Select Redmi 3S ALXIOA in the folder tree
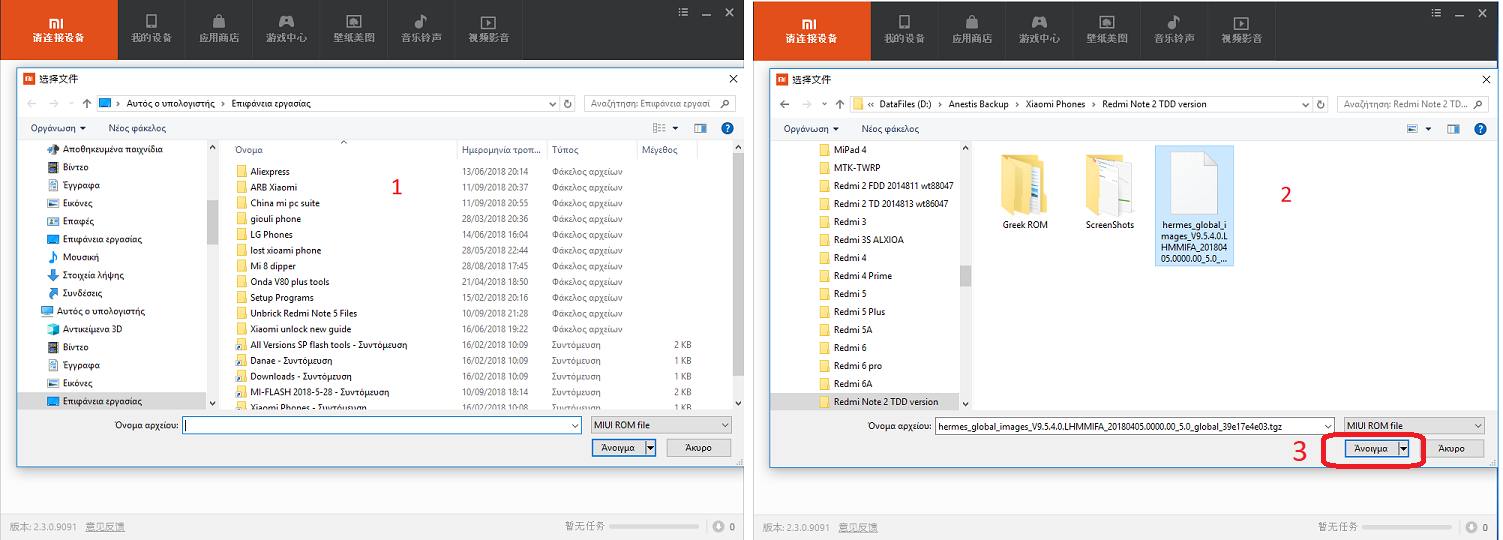The image size is (1503, 540). [x=868, y=239]
